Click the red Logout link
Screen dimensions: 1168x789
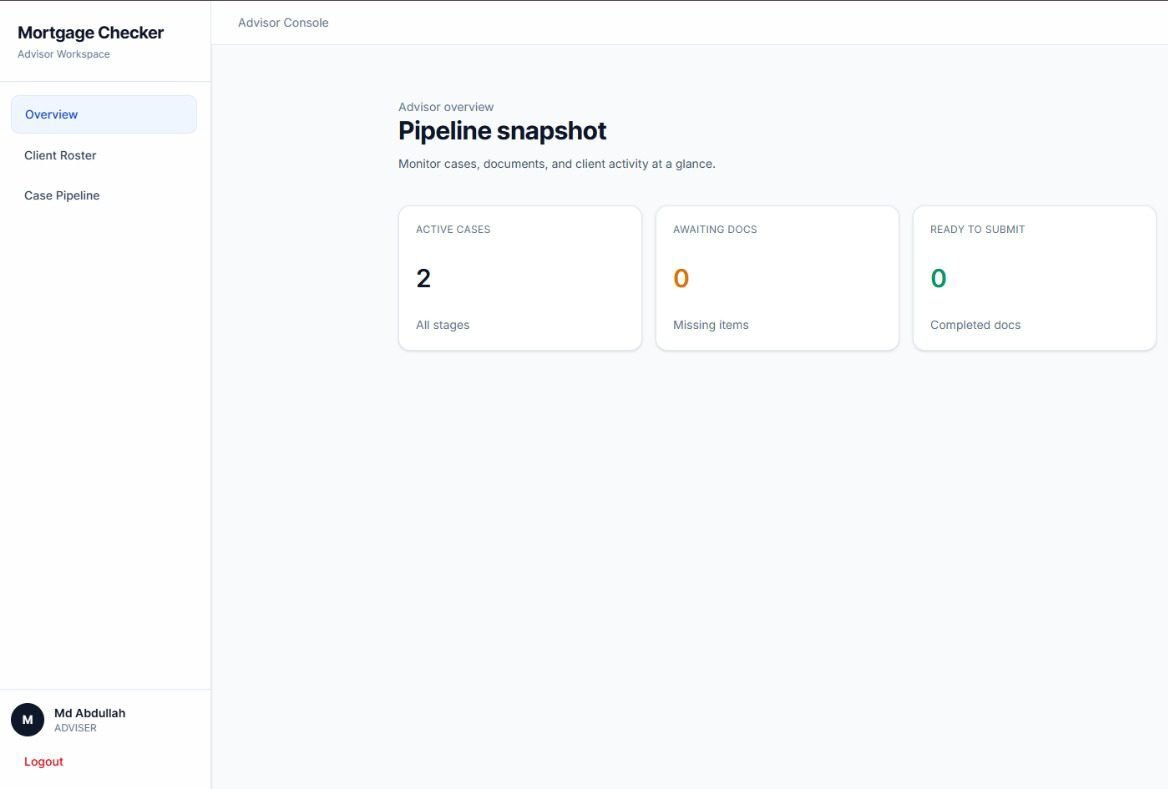(44, 762)
